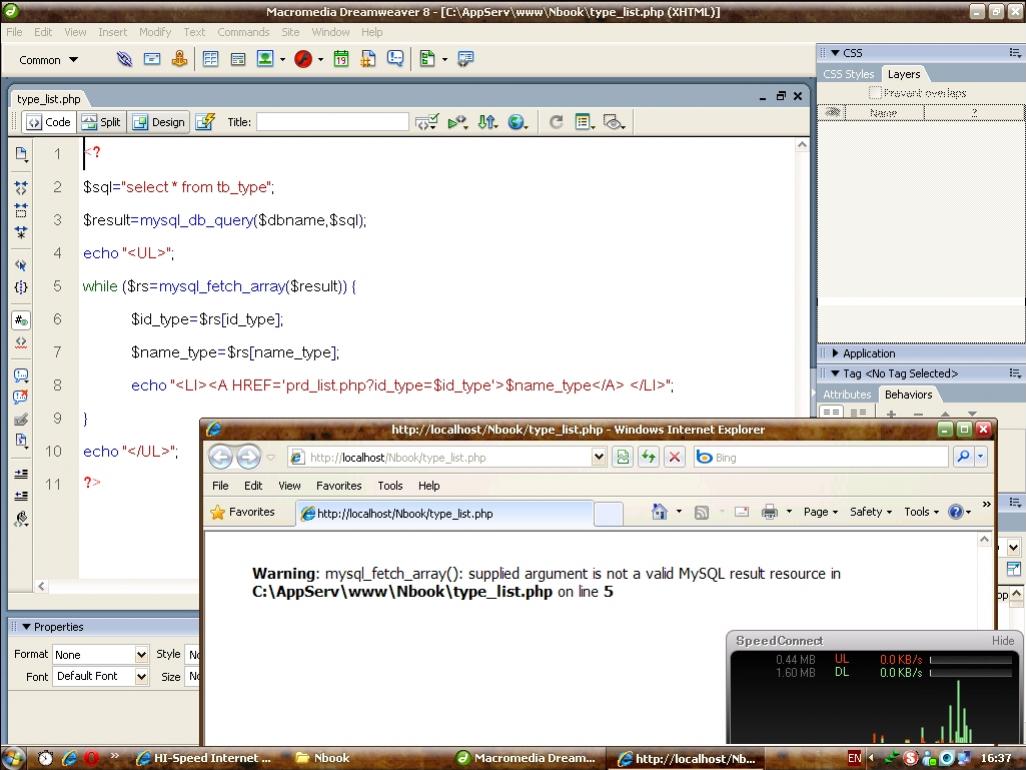Click the Preview in browser globe icon
1026x770 pixels.
pos(517,122)
